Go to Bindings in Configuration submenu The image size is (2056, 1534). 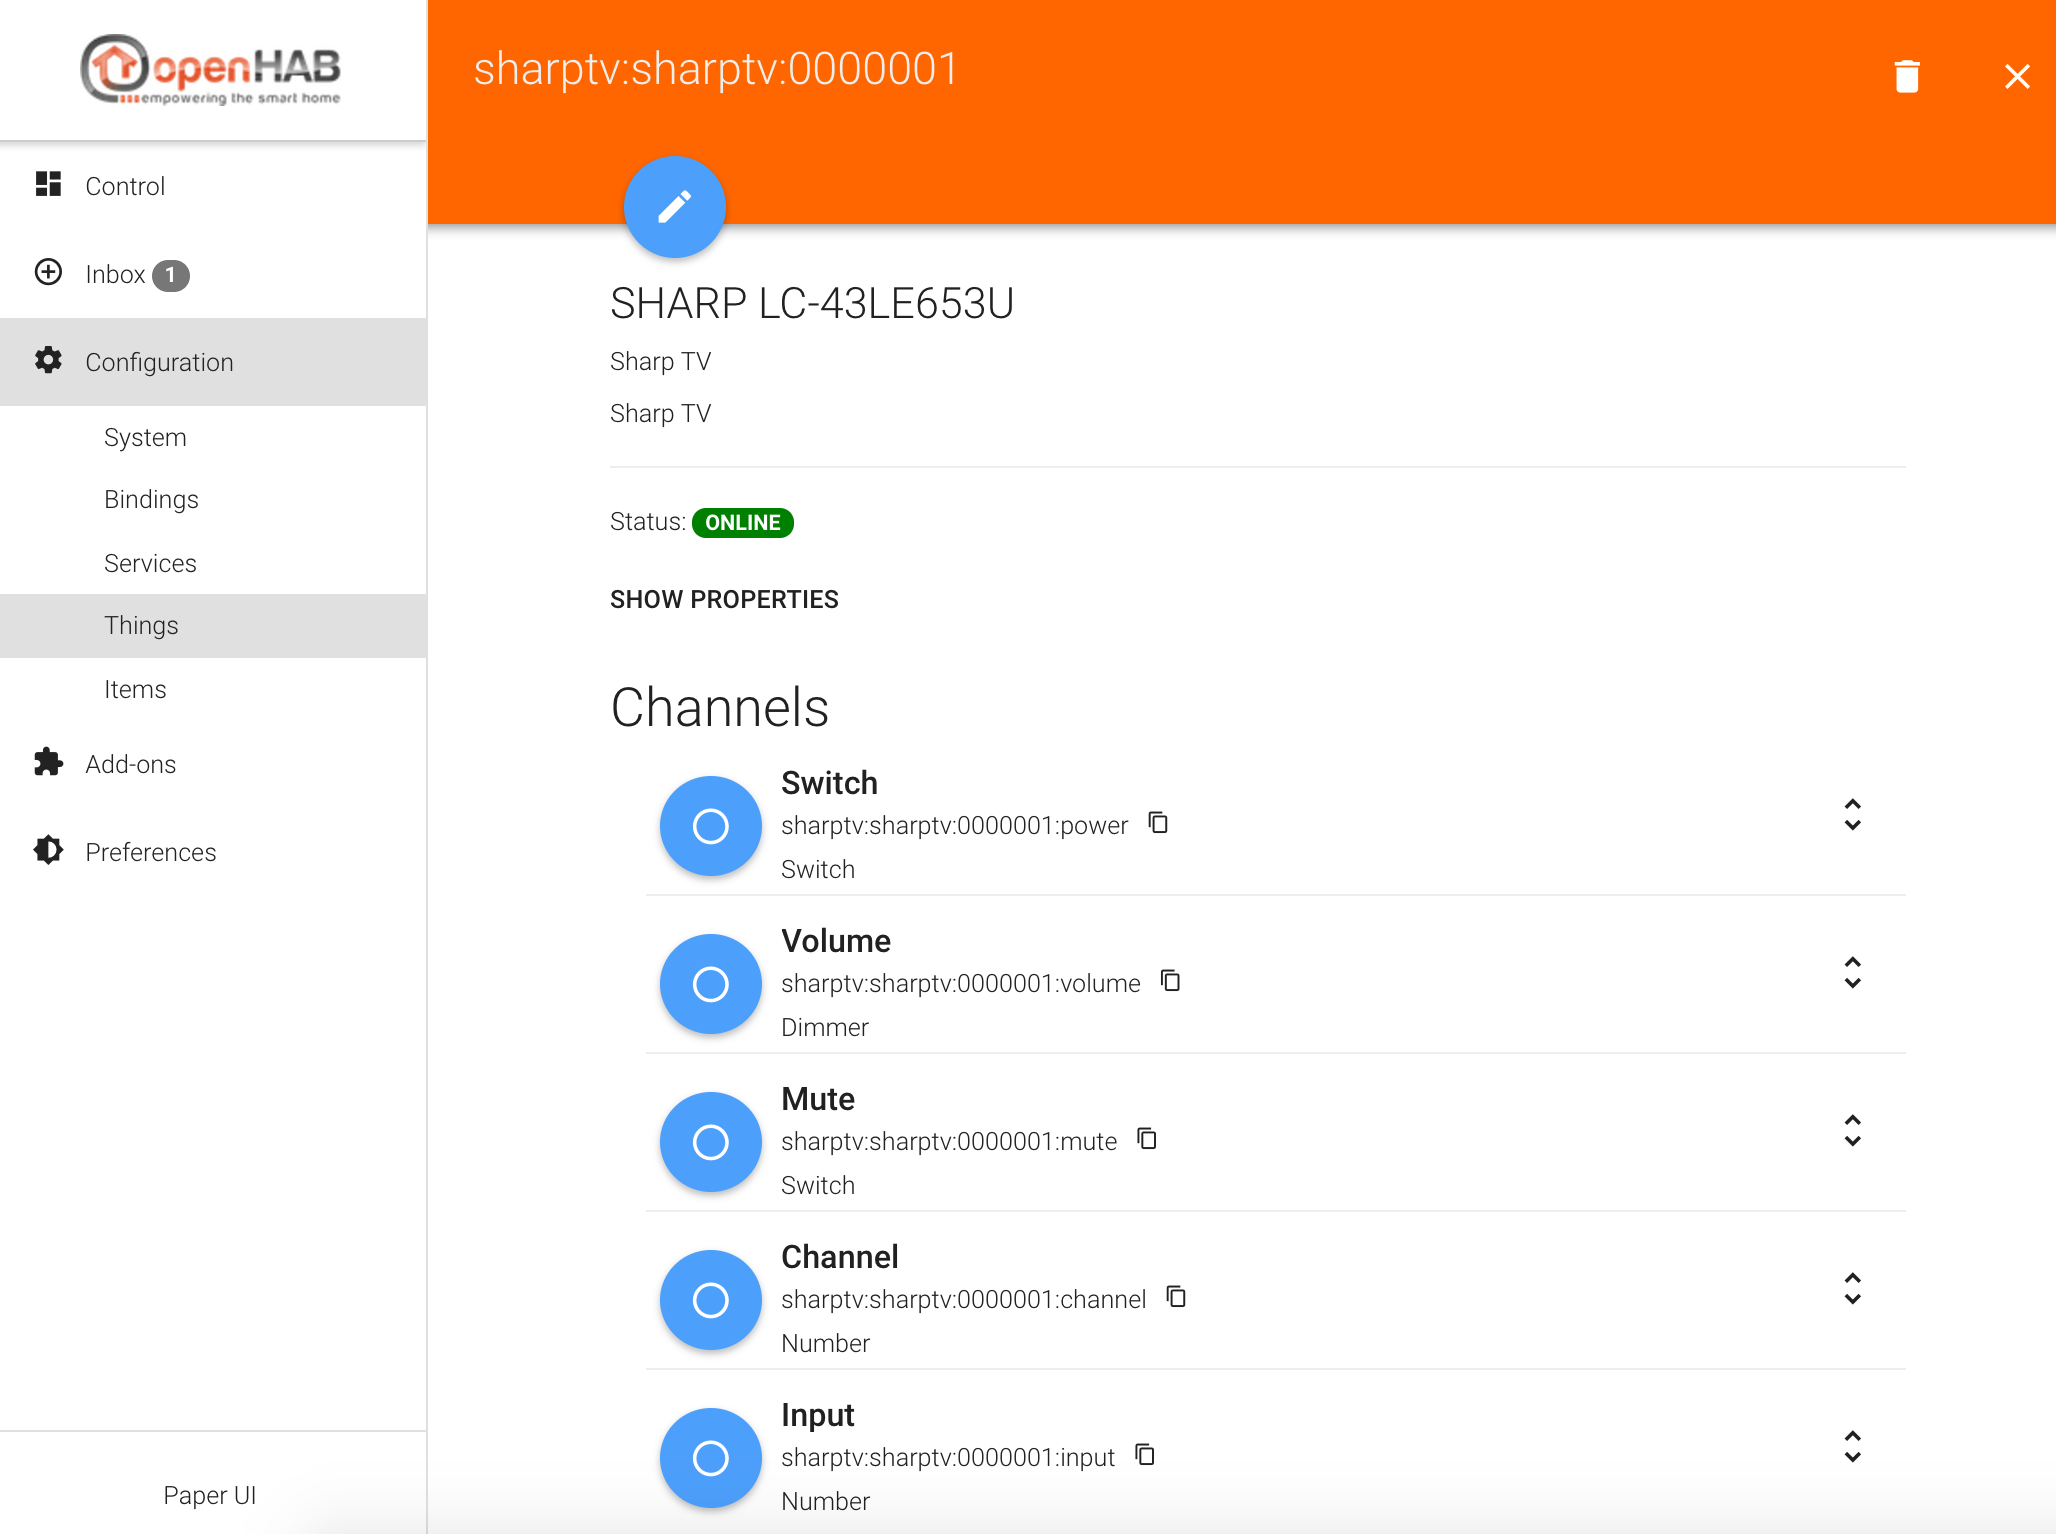tap(151, 499)
